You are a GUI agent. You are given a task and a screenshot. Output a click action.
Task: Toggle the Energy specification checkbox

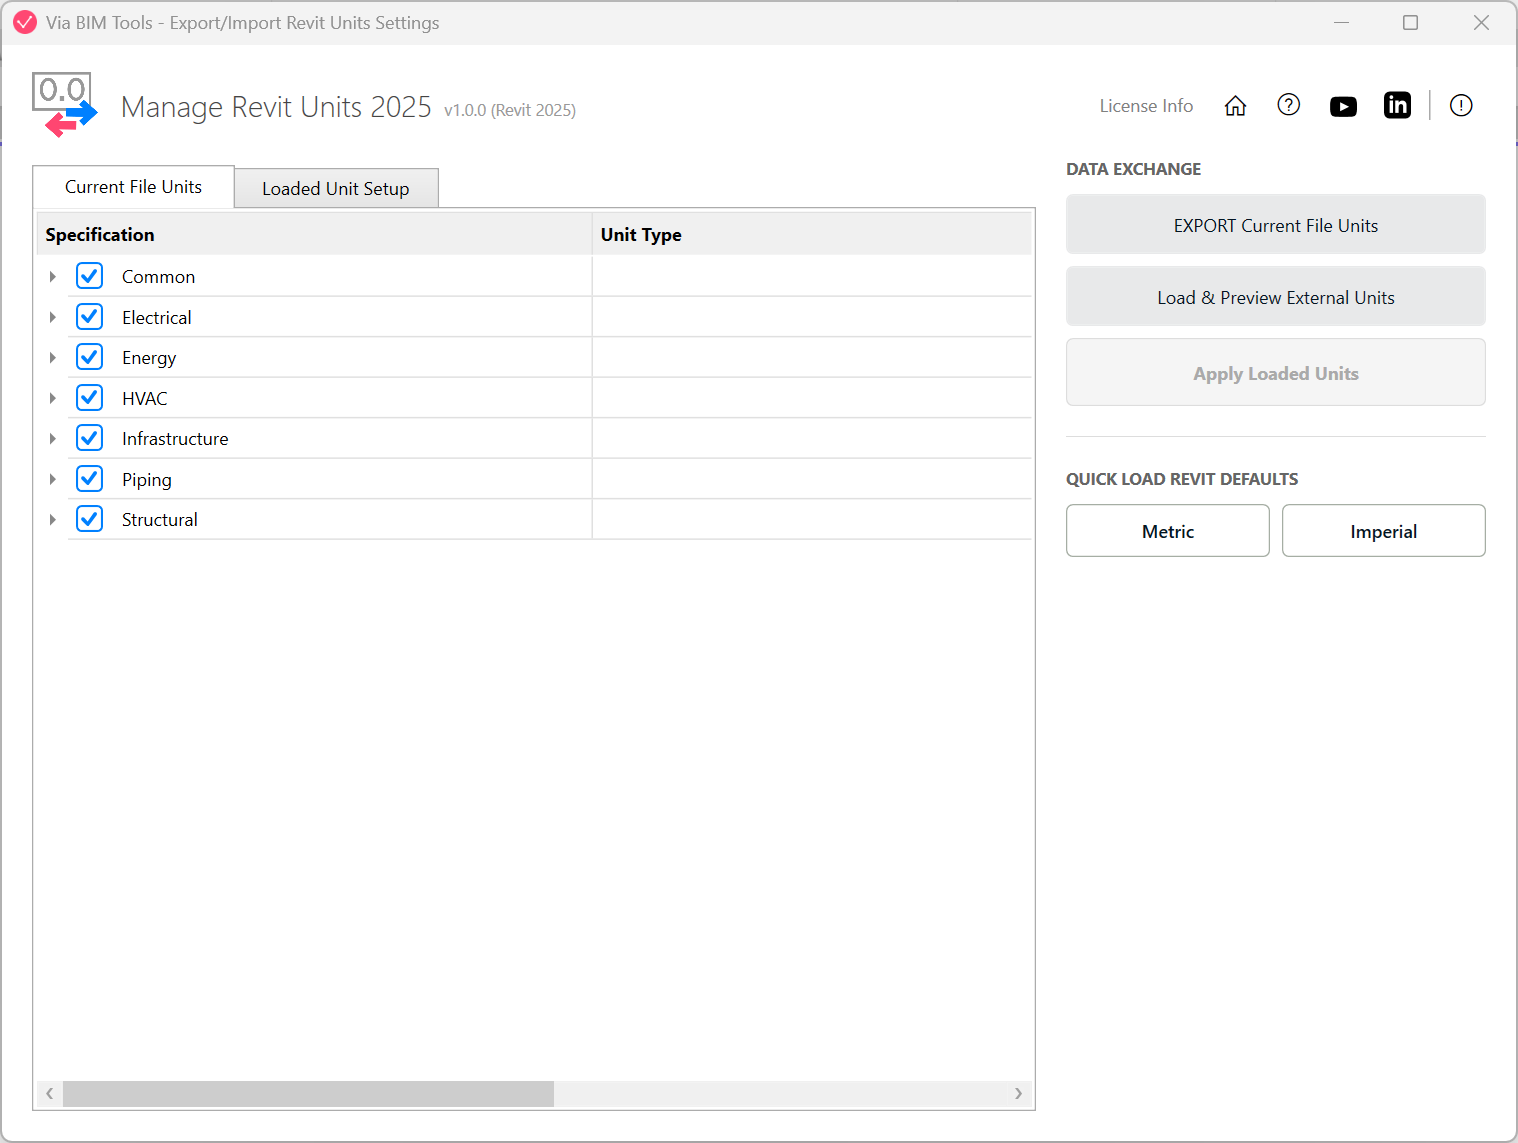pos(90,357)
